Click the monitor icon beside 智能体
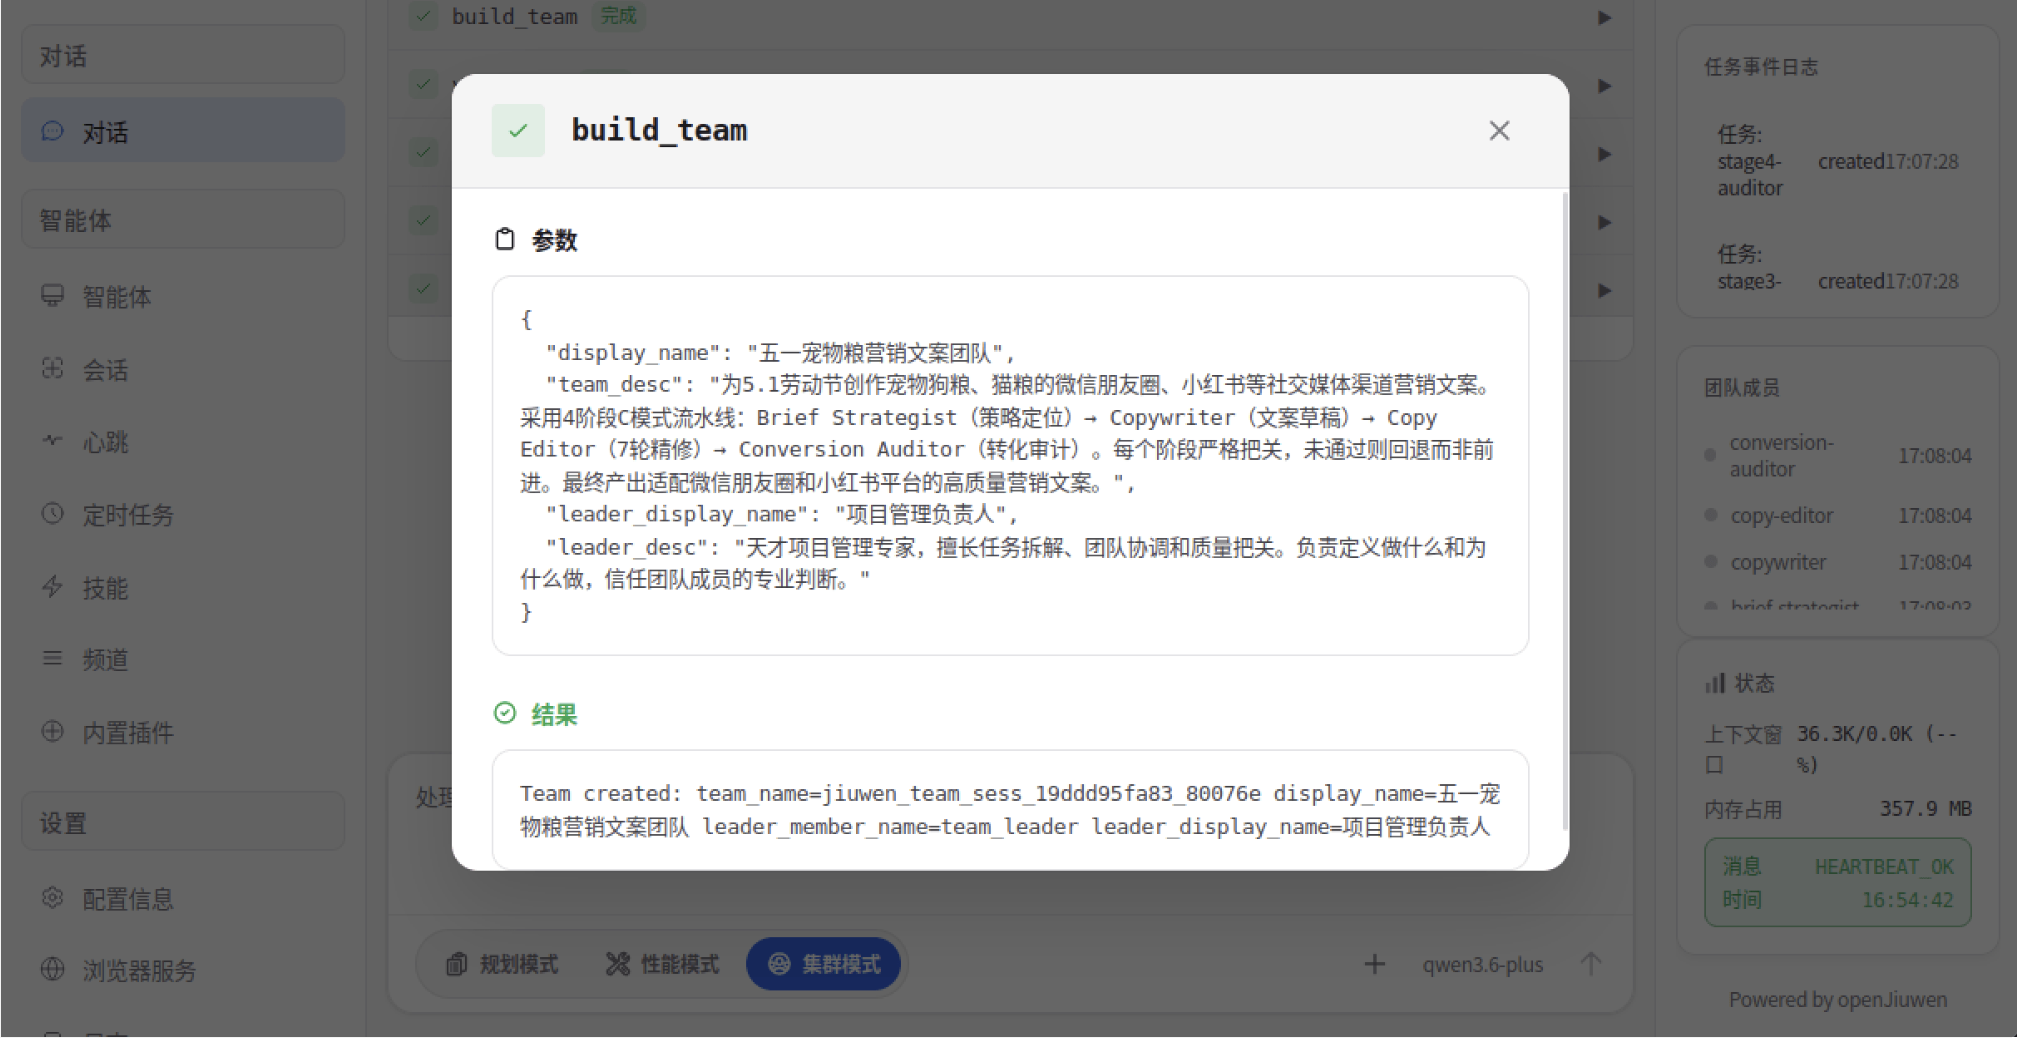This screenshot has width=2018, height=1038. [52, 295]
